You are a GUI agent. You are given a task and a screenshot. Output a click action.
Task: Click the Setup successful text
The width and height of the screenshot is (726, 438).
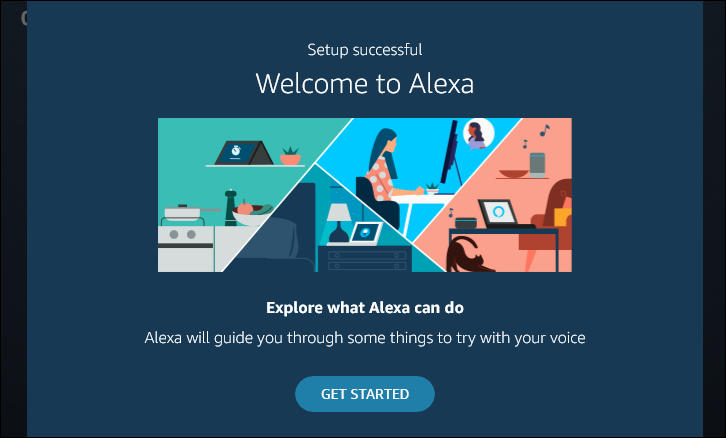click(x=365, y=50)
